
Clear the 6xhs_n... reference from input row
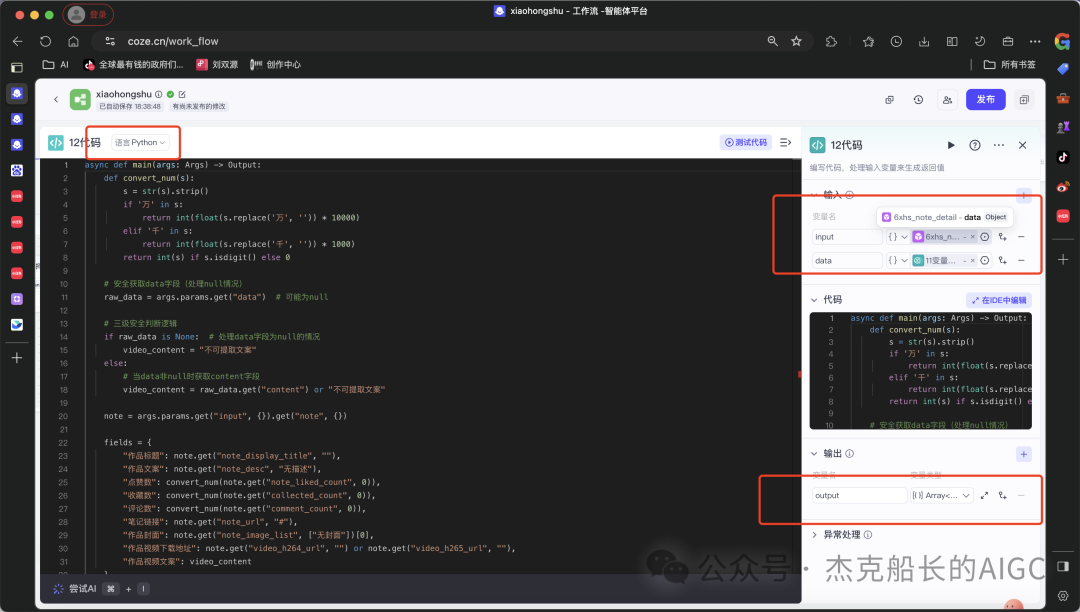[973, 237]
